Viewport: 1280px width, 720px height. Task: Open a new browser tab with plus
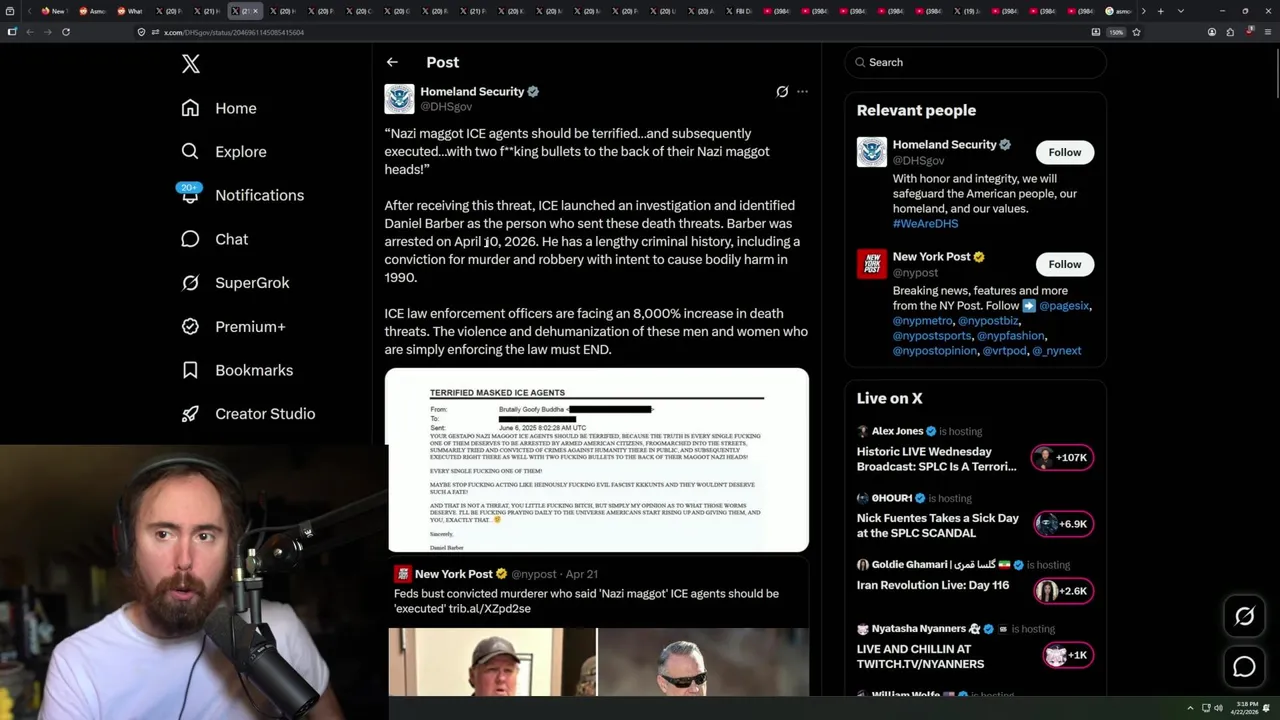click(1160, 11)
